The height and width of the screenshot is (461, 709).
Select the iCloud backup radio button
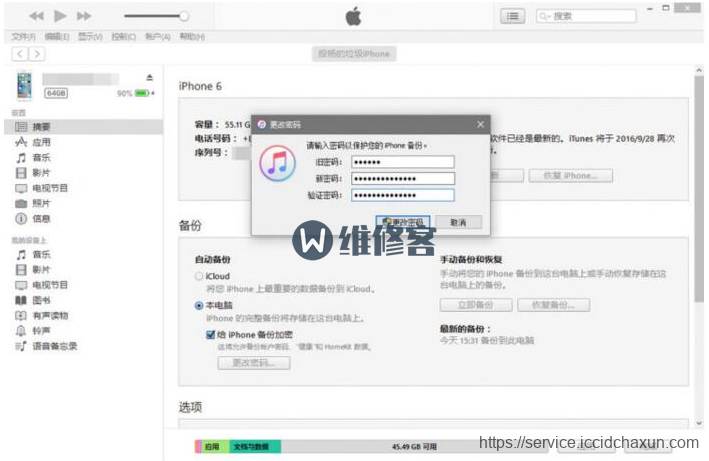(199, 276)
